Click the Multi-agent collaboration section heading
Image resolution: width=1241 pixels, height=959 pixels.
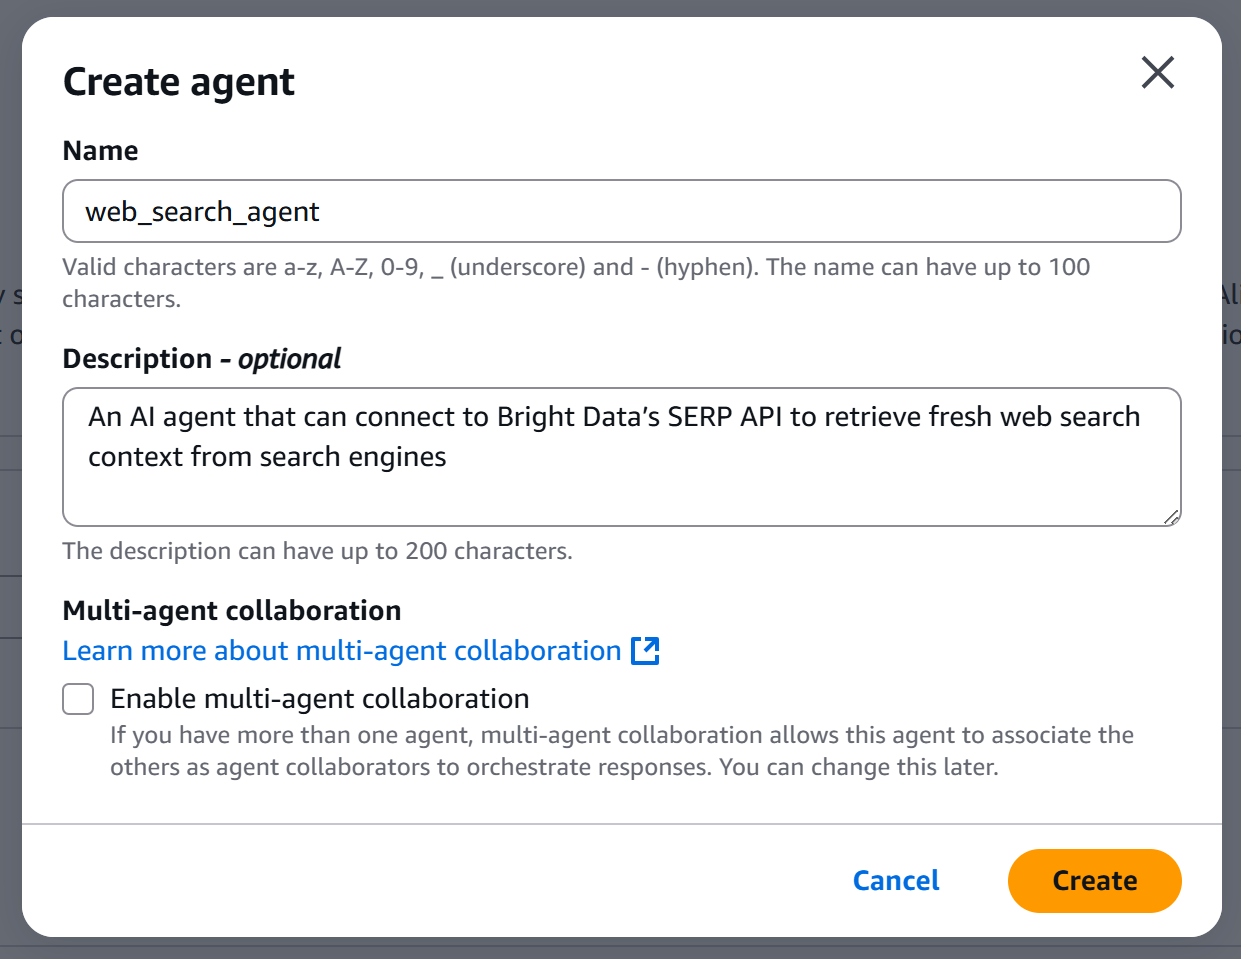click(231, 610)
